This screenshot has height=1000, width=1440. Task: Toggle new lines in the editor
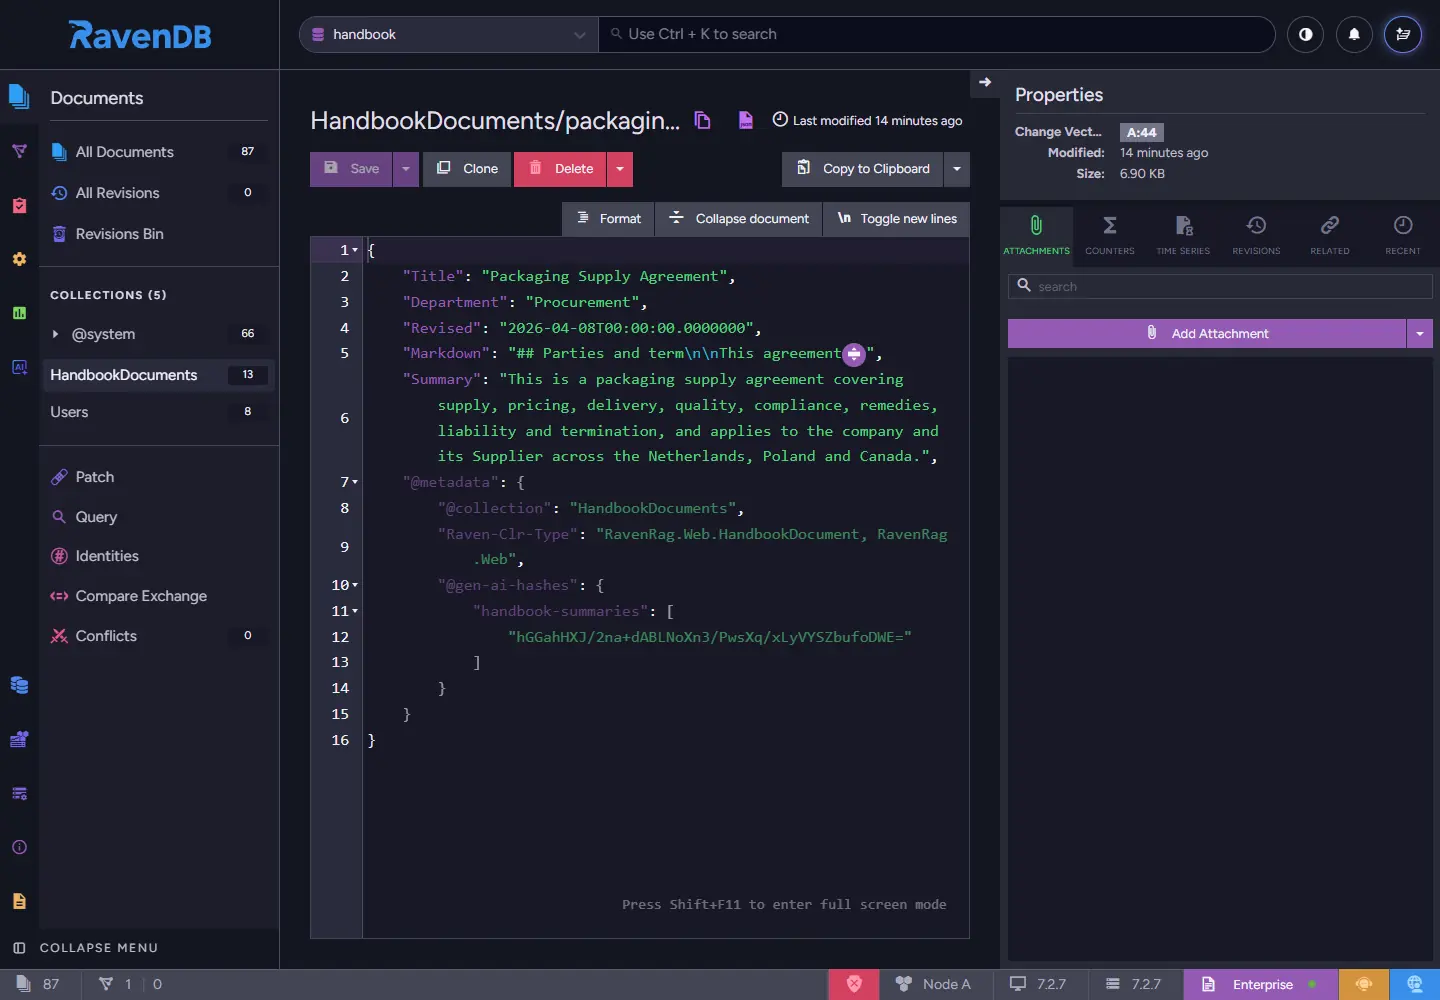(897, 218)
